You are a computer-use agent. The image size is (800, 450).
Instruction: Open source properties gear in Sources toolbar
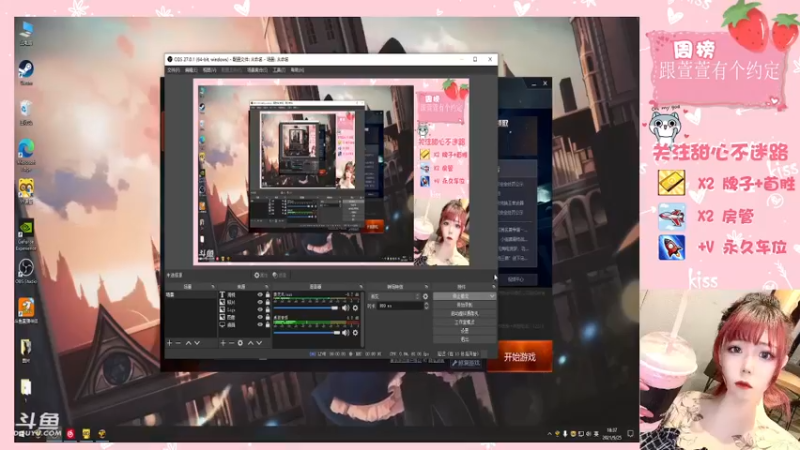point(240,343)
